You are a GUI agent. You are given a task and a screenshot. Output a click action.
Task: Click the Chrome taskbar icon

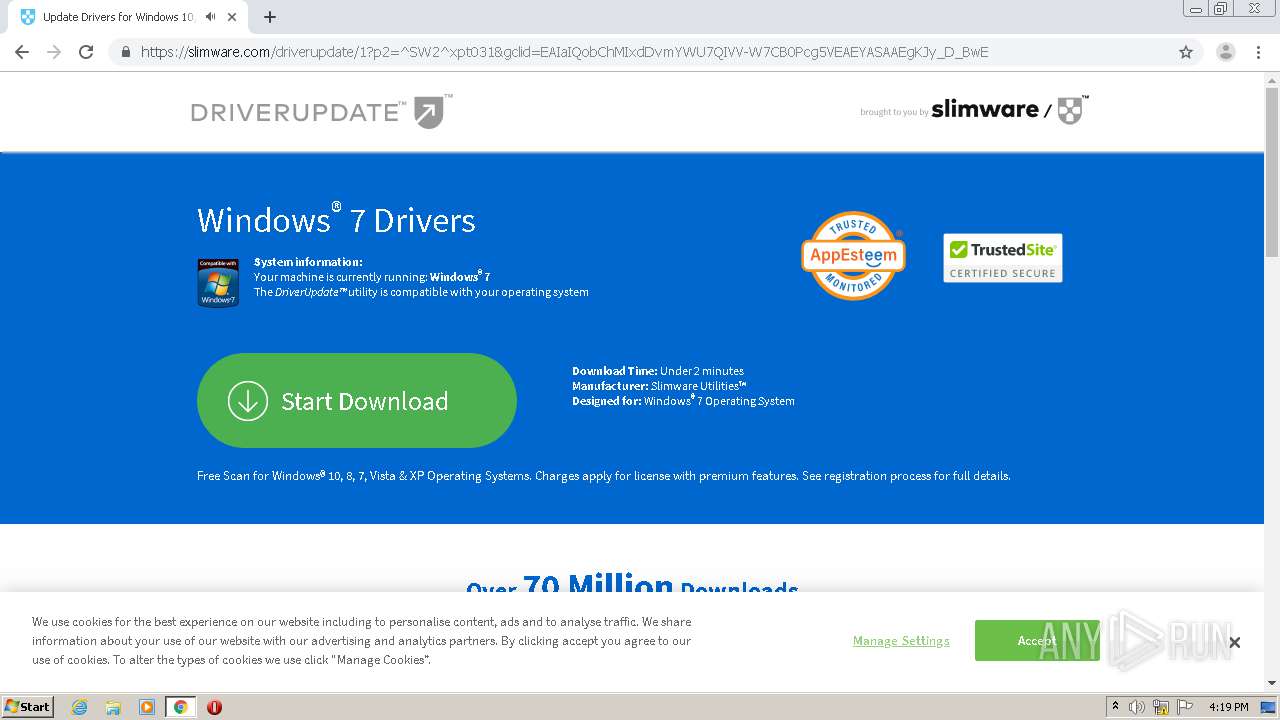180,707
